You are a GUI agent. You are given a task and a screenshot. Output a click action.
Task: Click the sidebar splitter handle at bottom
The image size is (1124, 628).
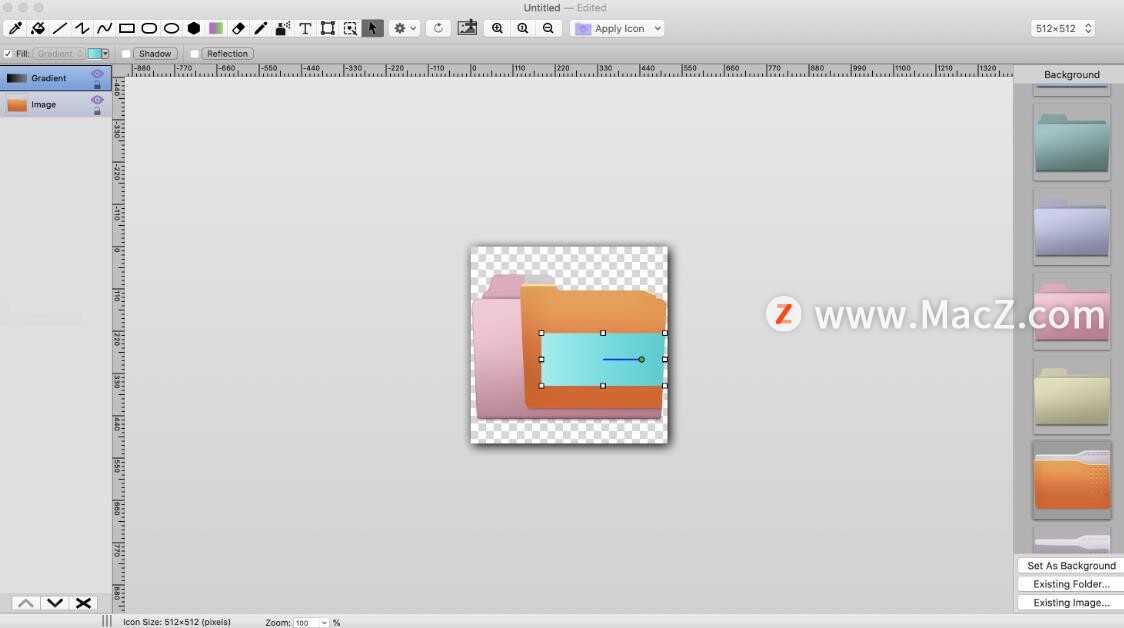point(107,621)
